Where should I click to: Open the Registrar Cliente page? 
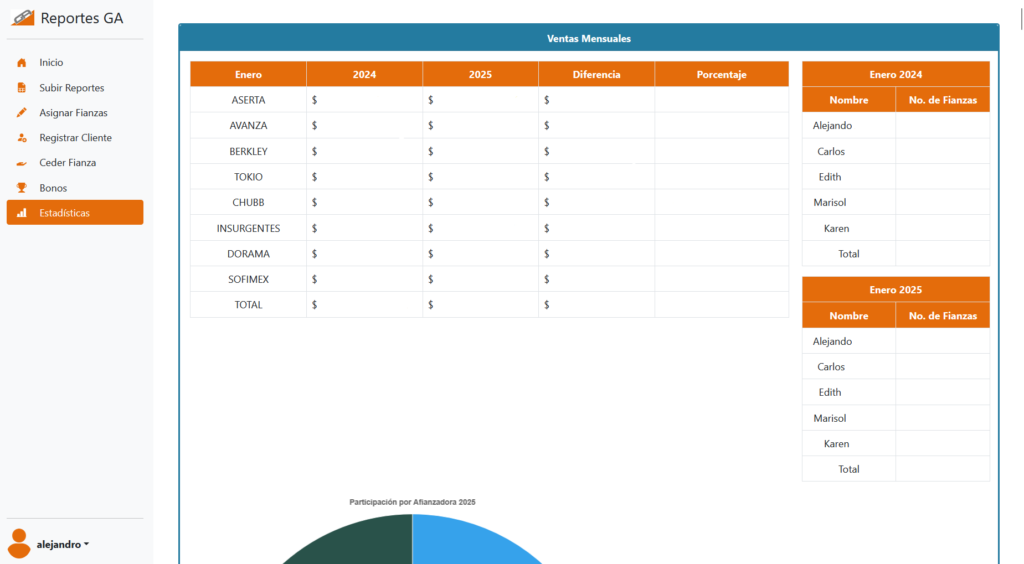click(x=75, y=138)
